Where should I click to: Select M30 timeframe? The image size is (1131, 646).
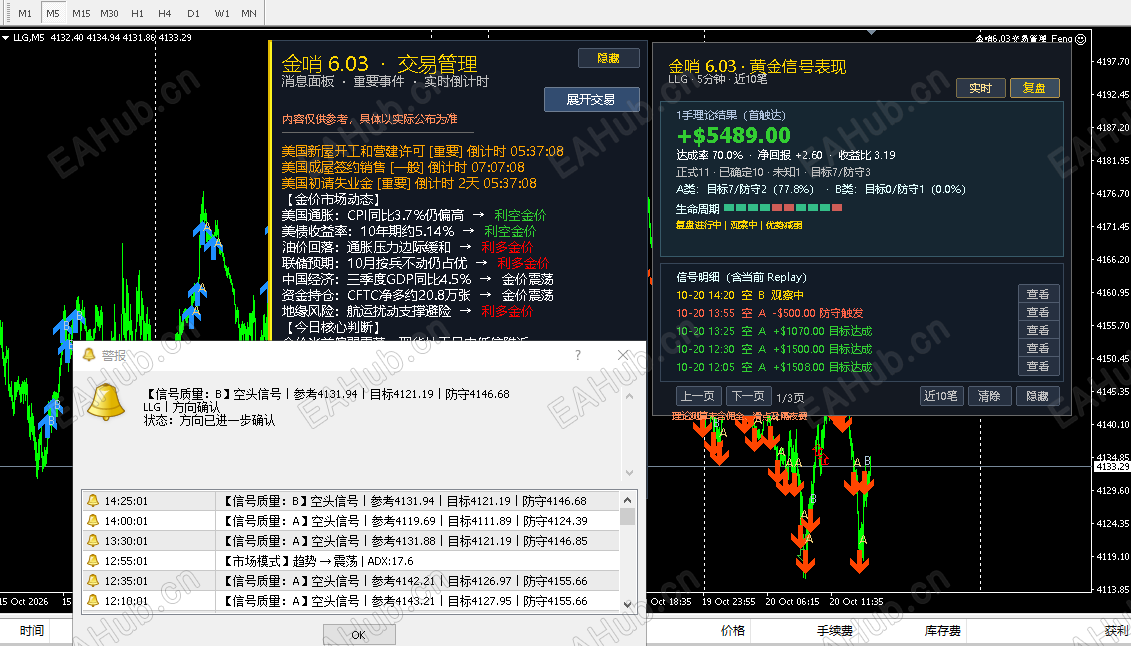[110, 13]
